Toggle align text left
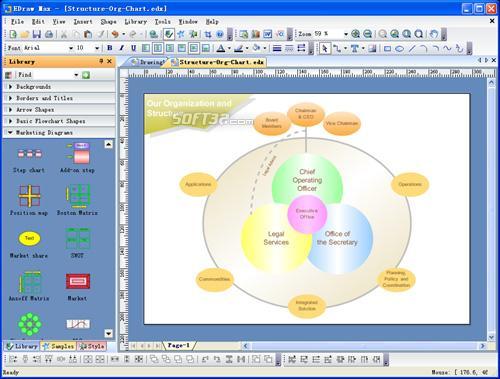500x379 pixels. (x=146, y=48)
